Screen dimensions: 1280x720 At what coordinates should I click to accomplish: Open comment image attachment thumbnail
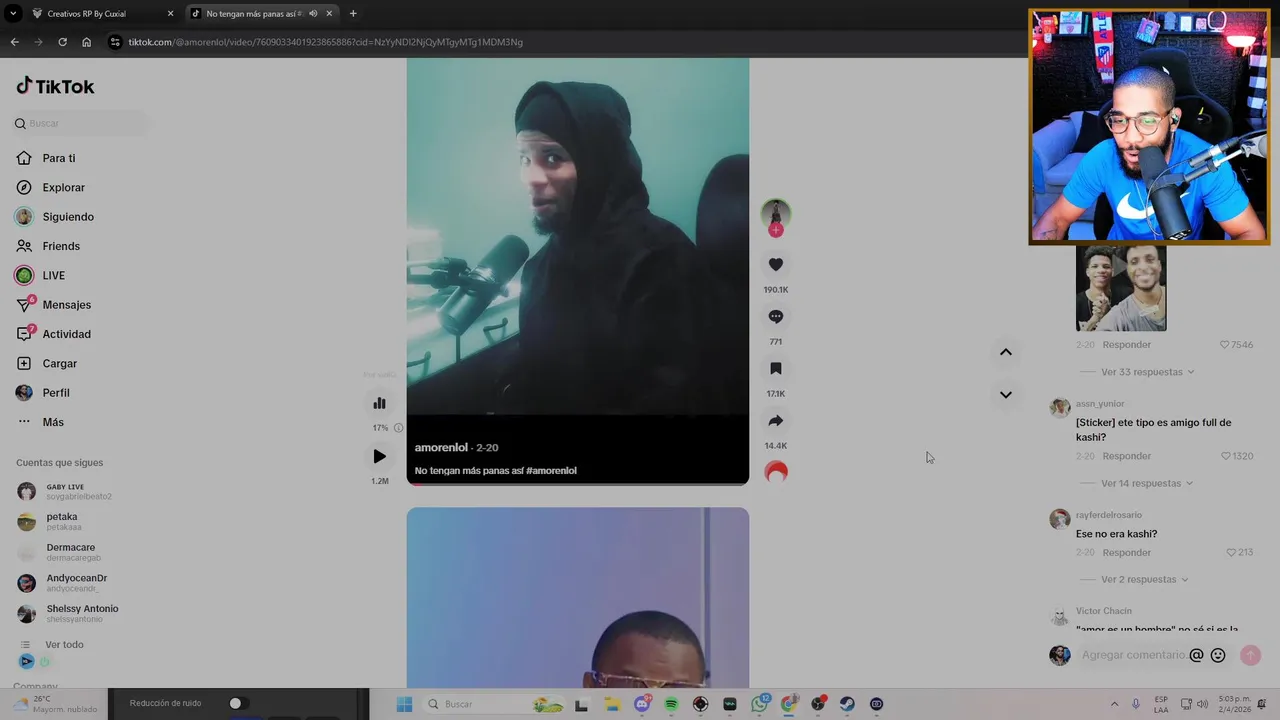[x=1121, y=288]
